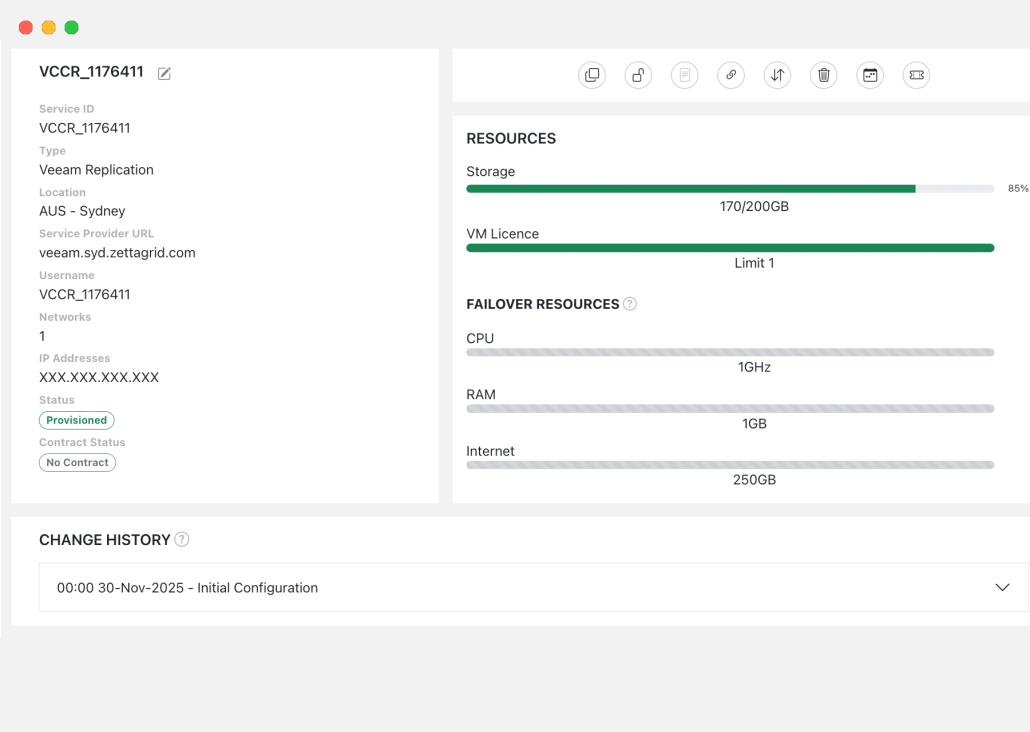Viewport: 1030px width, 732px height.
Task: Click the unlock padlock icon
Action: [x=638, y=75]
